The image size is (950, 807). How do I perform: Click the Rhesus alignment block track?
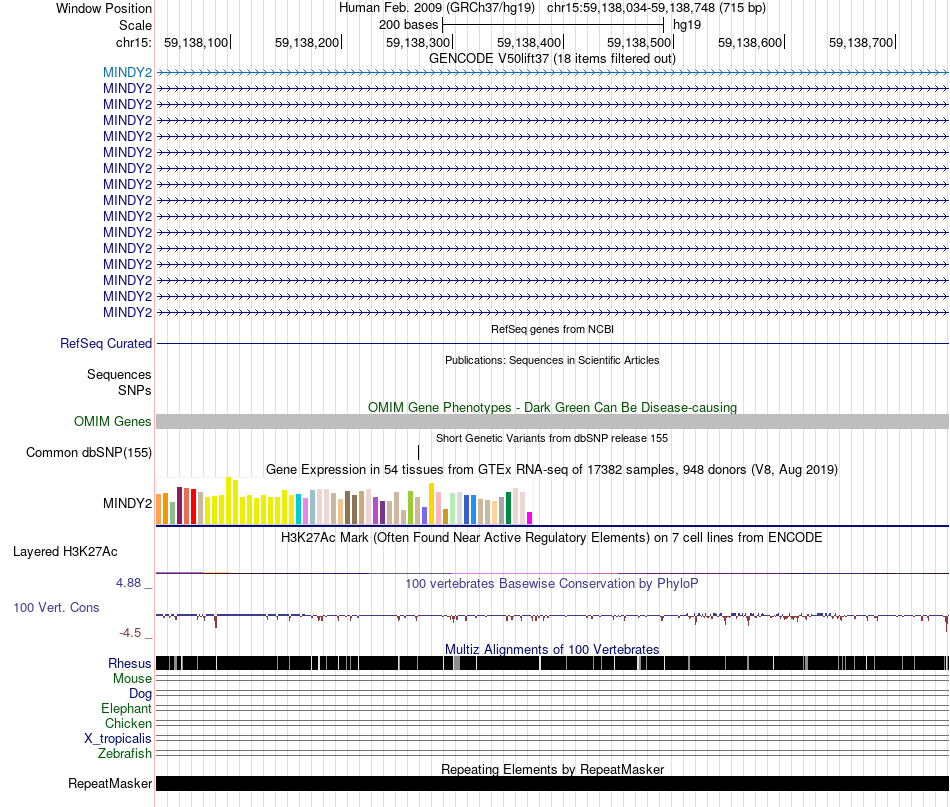[552, 663]
